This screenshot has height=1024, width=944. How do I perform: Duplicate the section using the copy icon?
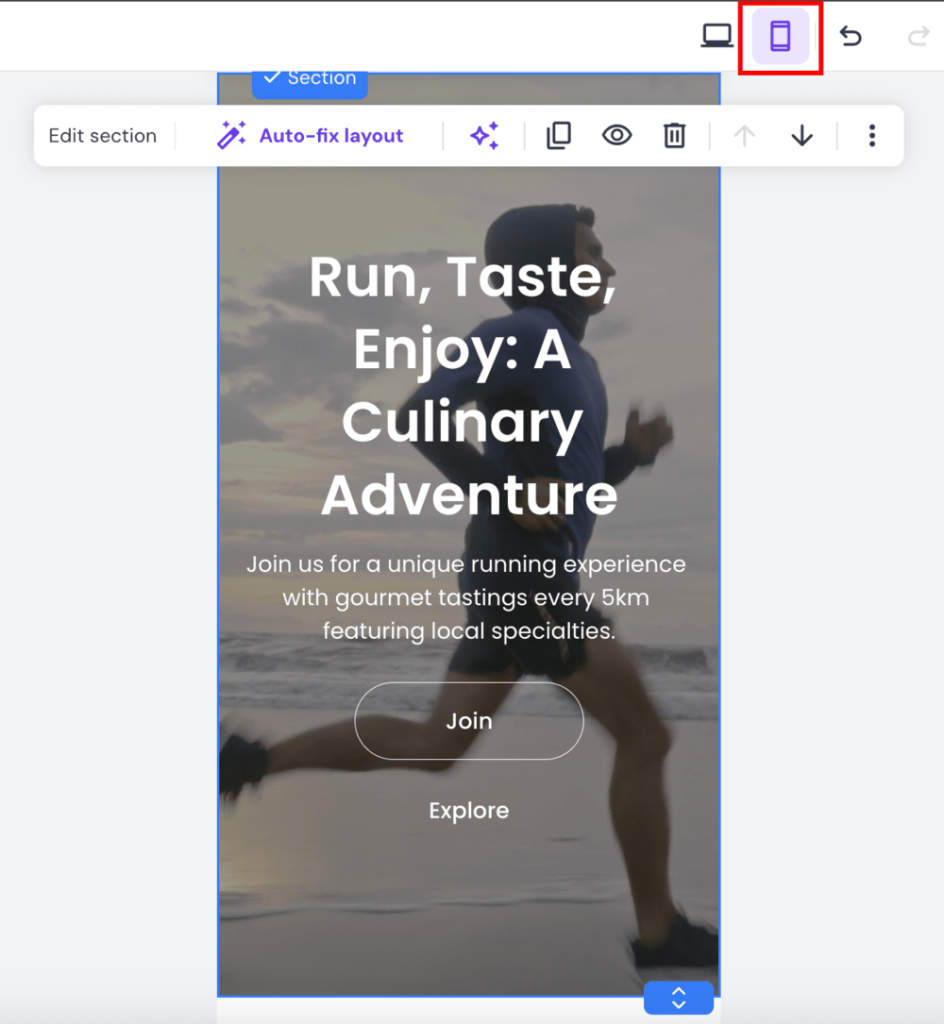coord(558,135)
